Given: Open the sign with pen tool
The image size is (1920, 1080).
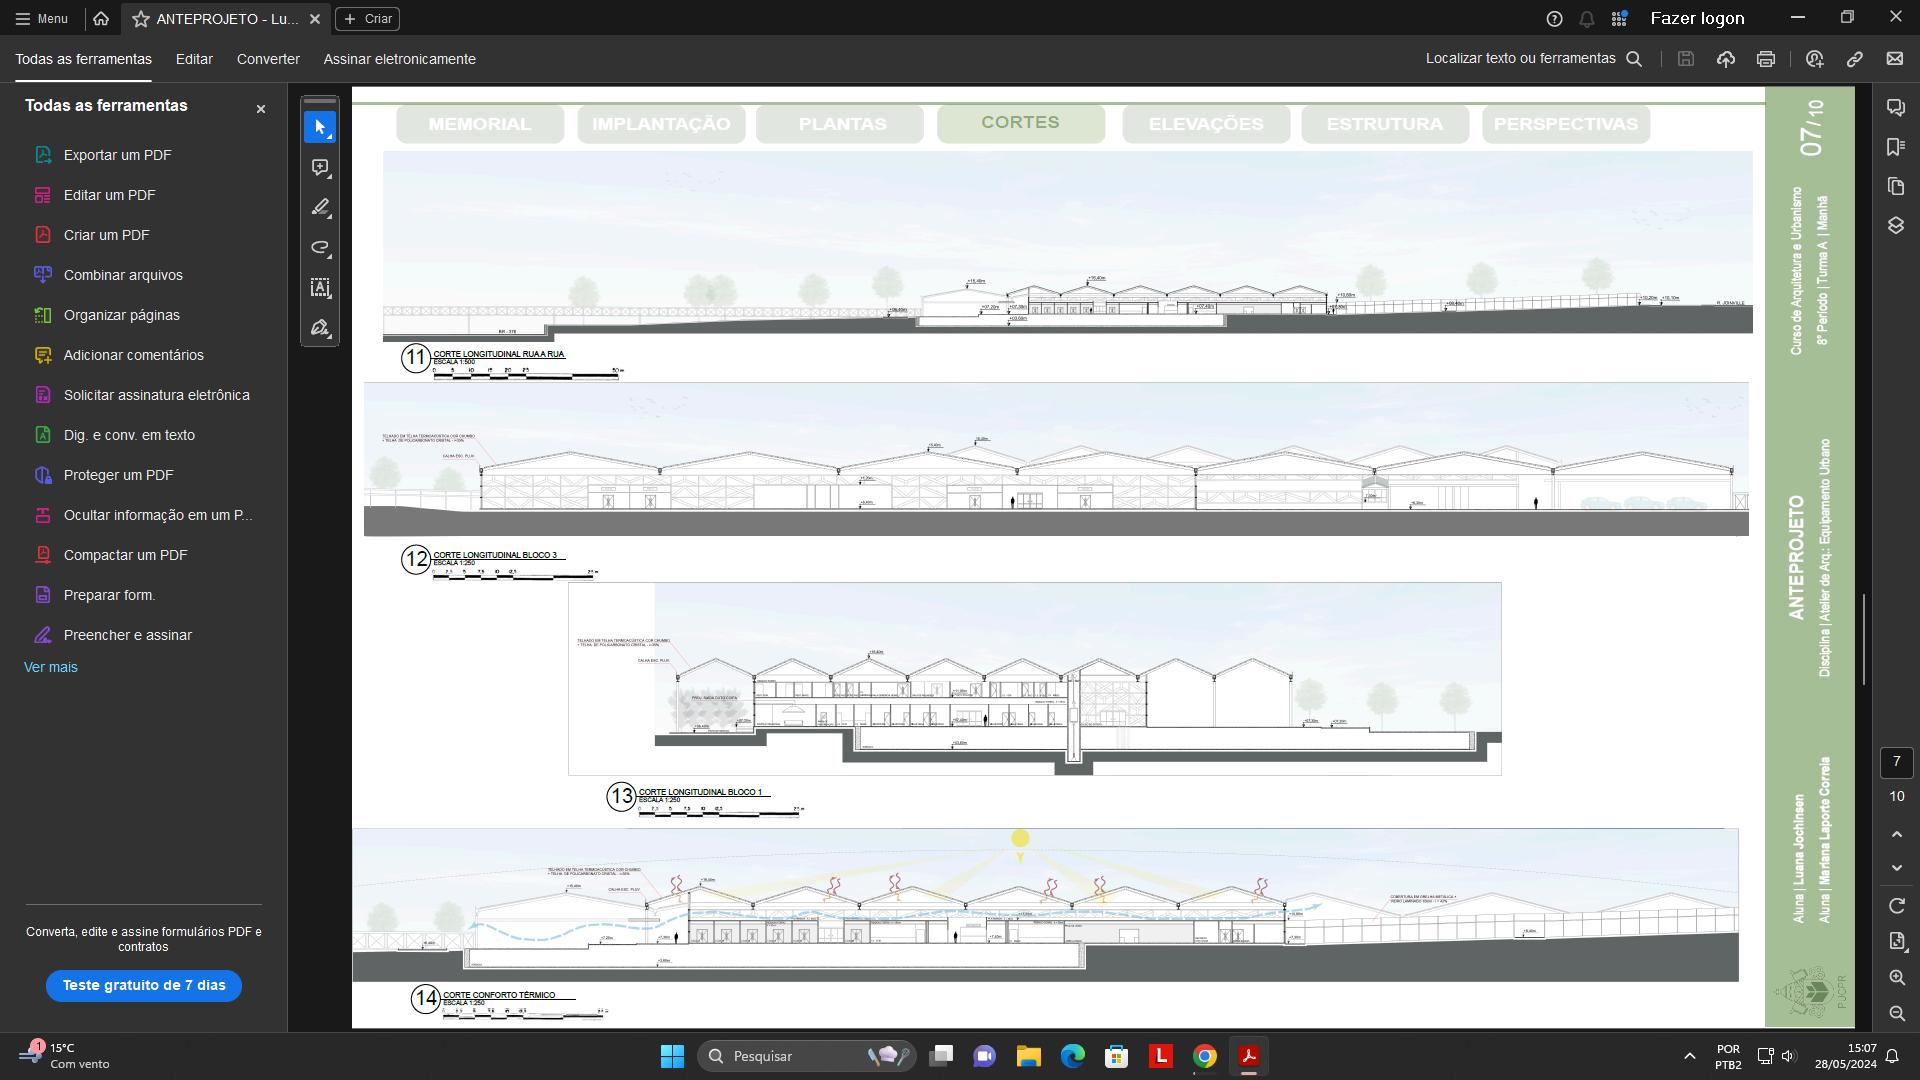Looking at the screenshot, I should 320,328.
